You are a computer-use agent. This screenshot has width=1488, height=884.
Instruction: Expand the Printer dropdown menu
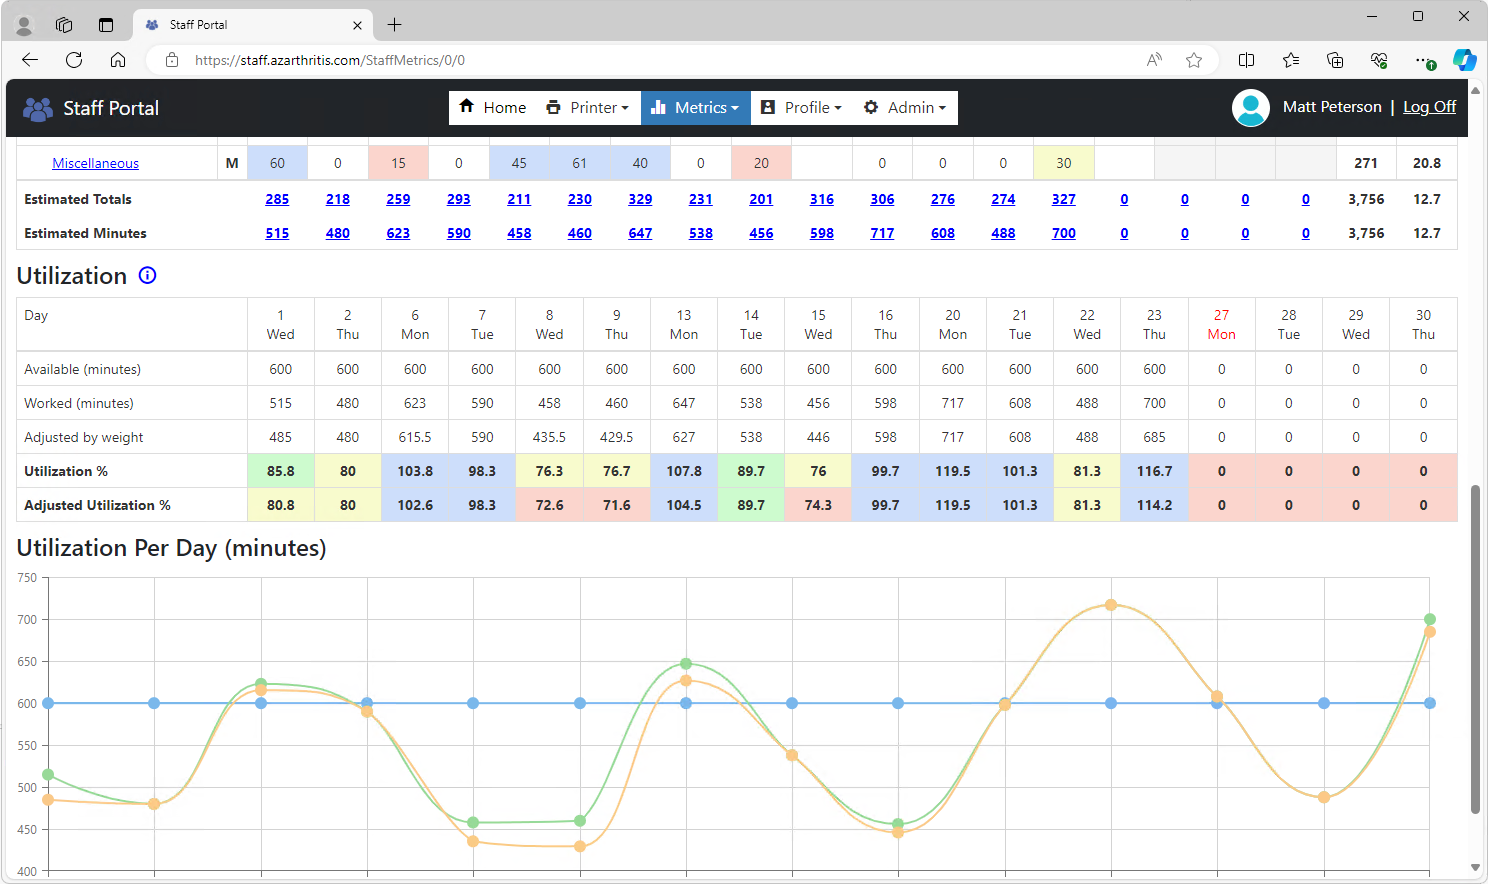click(588, 107)
